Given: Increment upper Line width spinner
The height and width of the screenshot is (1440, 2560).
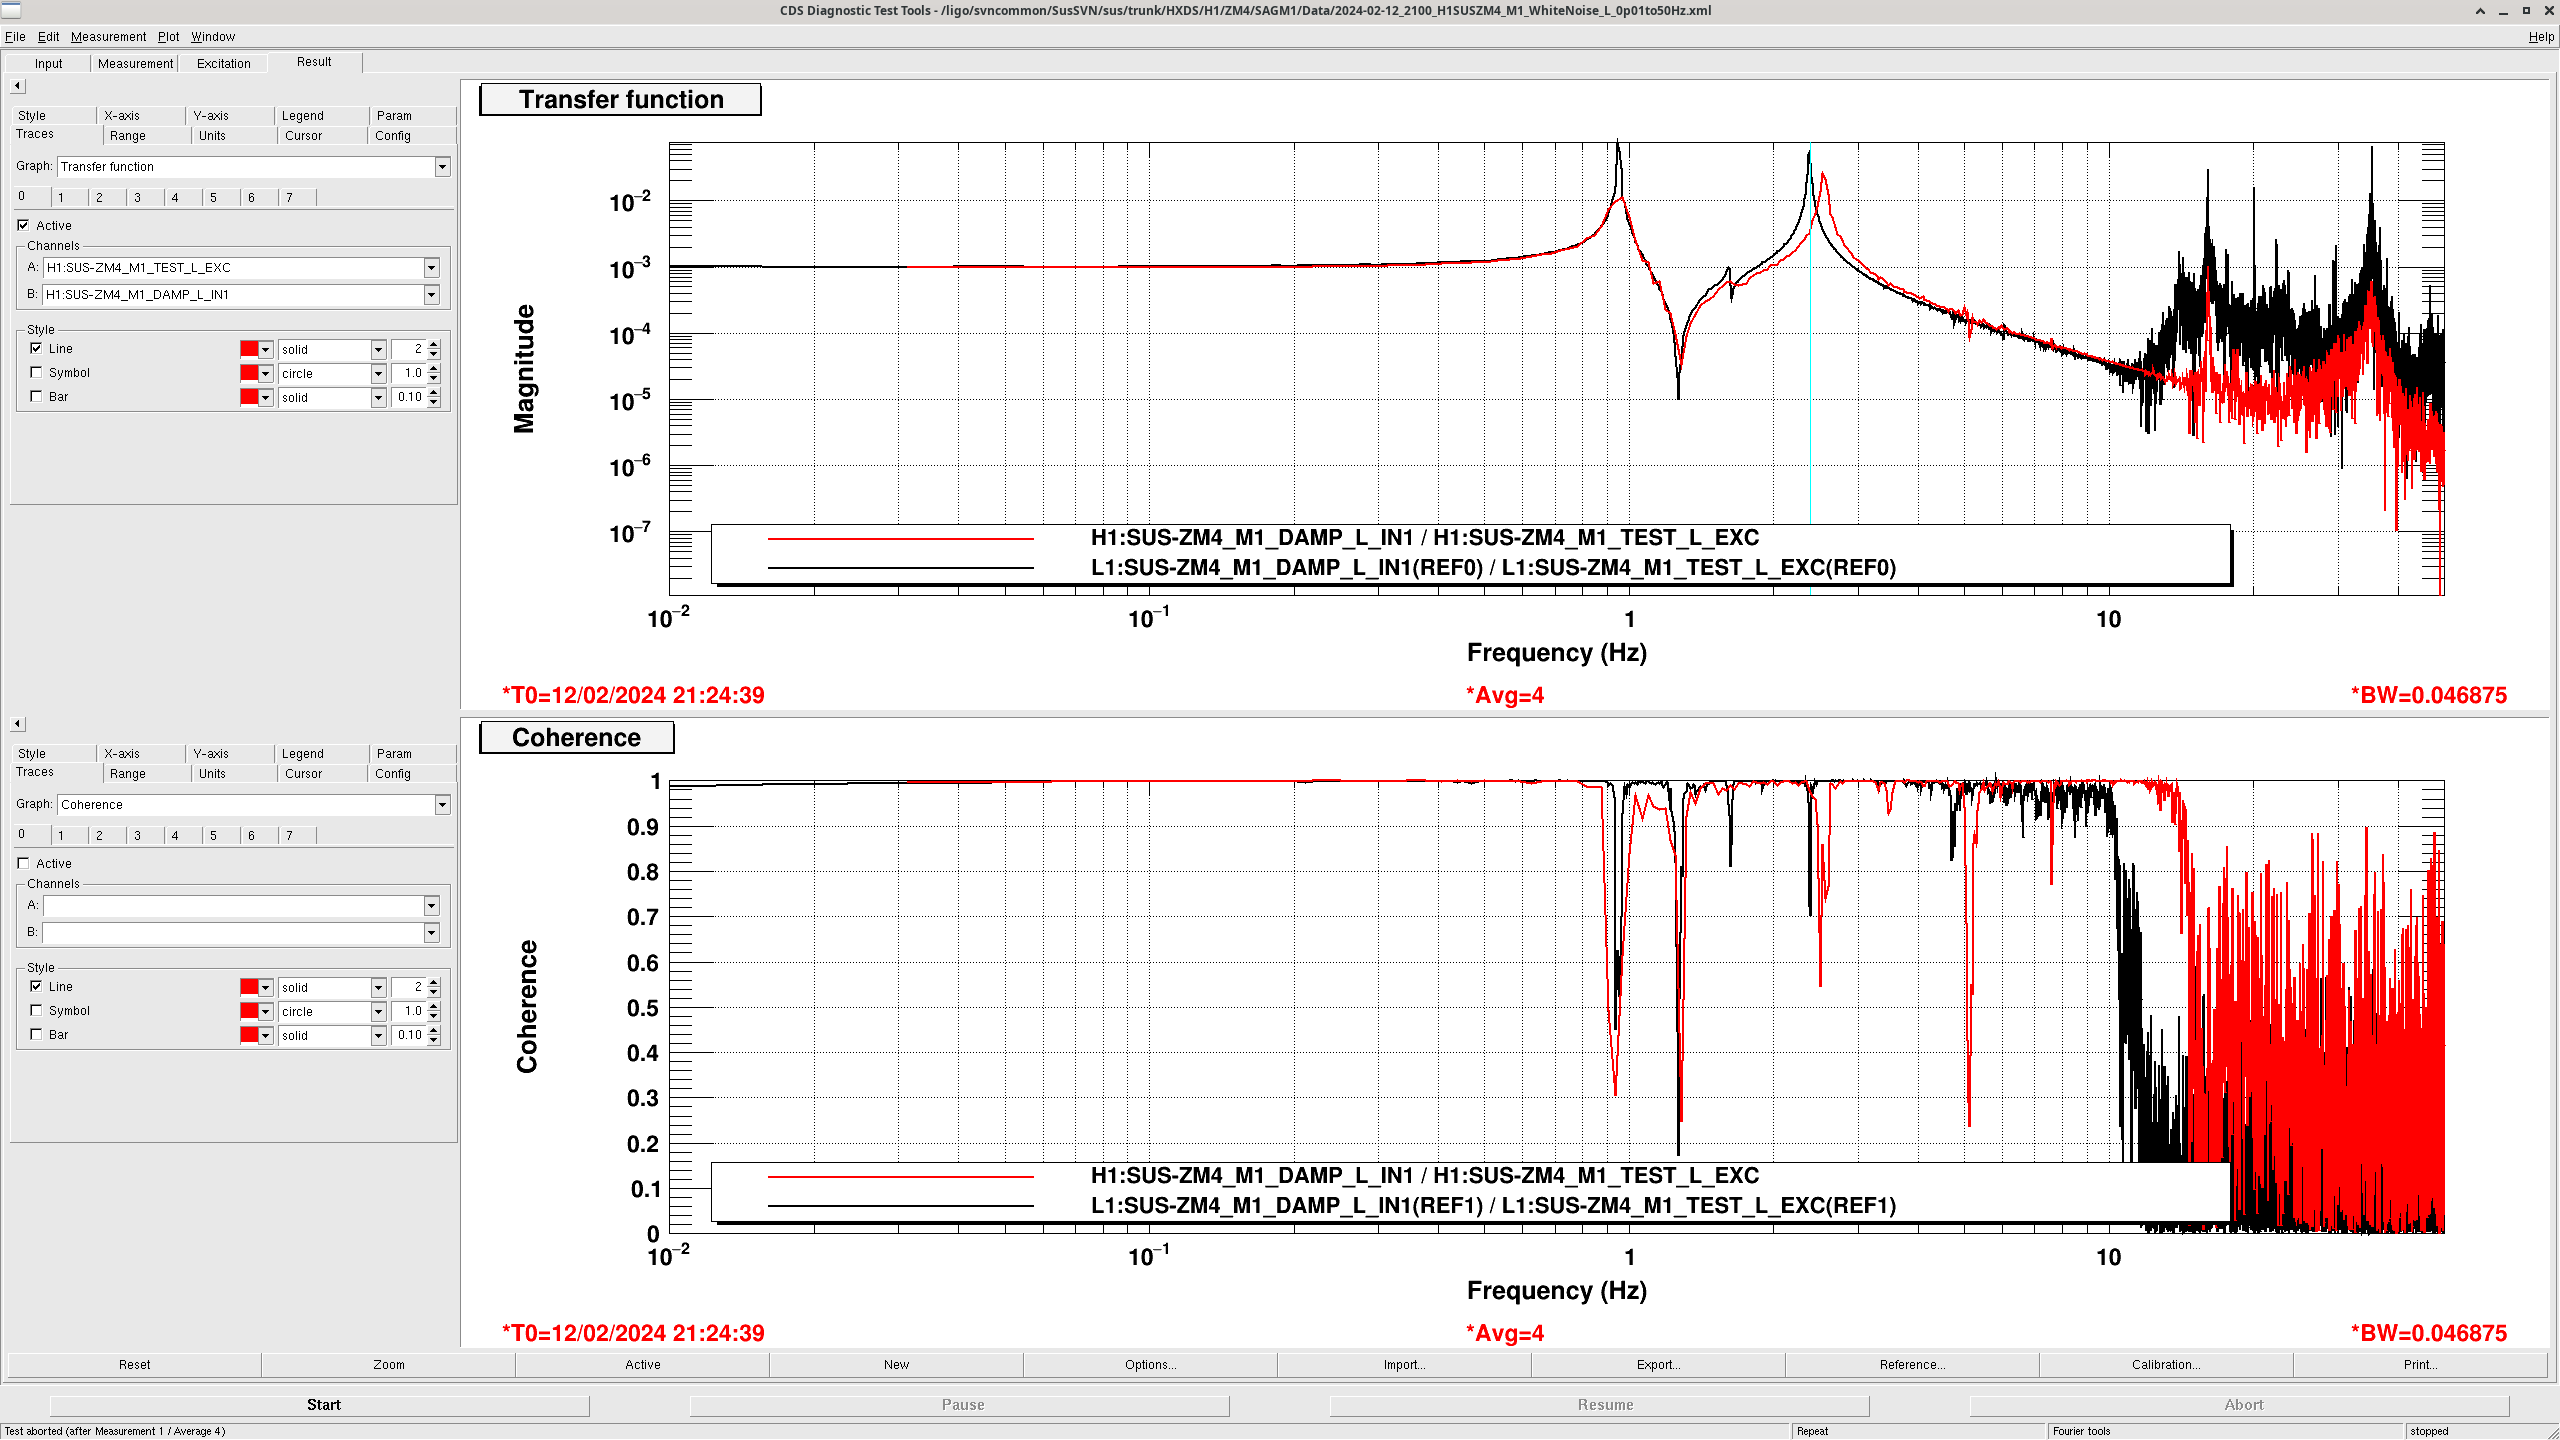Looking at the screenshot, I should click(x=434, y=345).
